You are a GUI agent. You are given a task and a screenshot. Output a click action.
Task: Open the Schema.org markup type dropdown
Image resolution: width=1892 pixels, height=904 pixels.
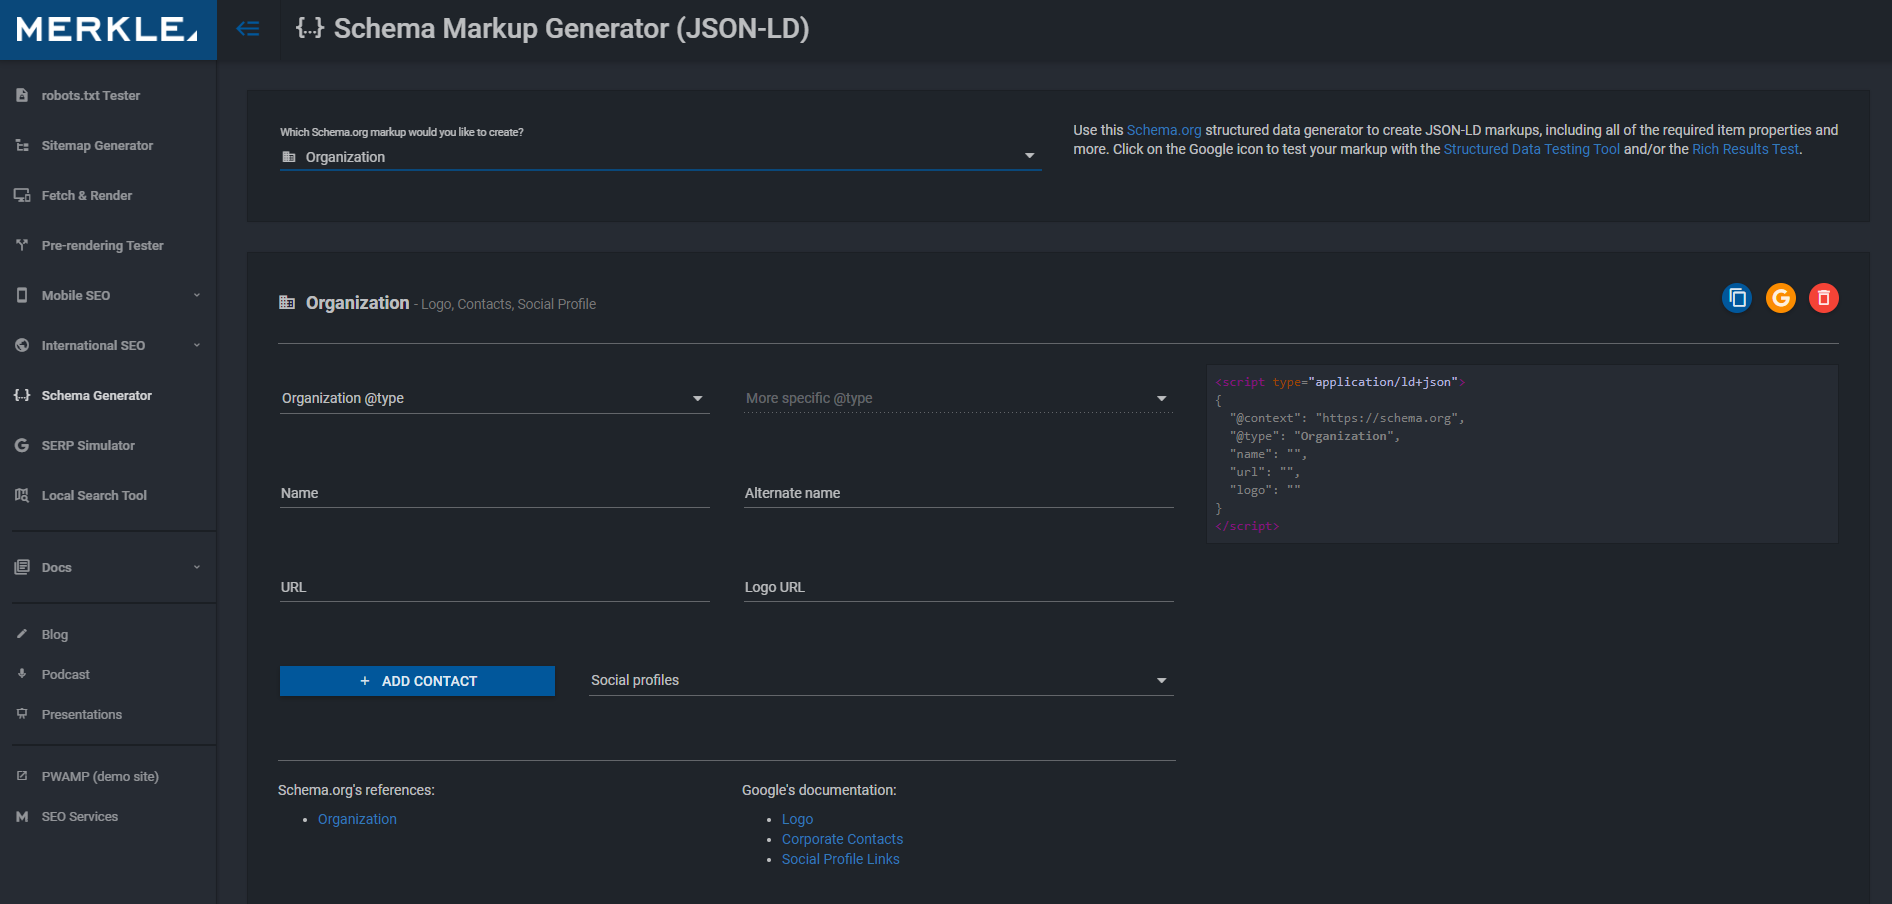point(660,157)
